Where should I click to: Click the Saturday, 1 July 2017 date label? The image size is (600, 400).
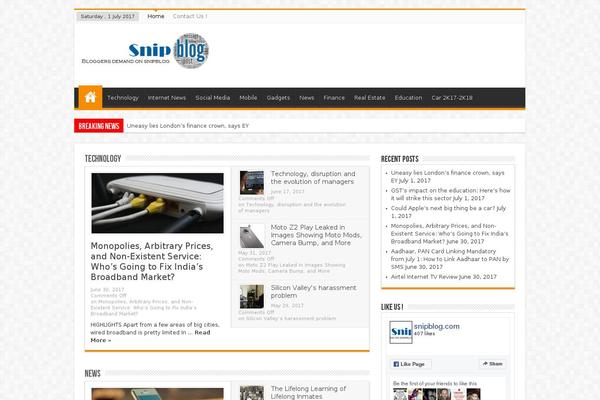point(108,16)
